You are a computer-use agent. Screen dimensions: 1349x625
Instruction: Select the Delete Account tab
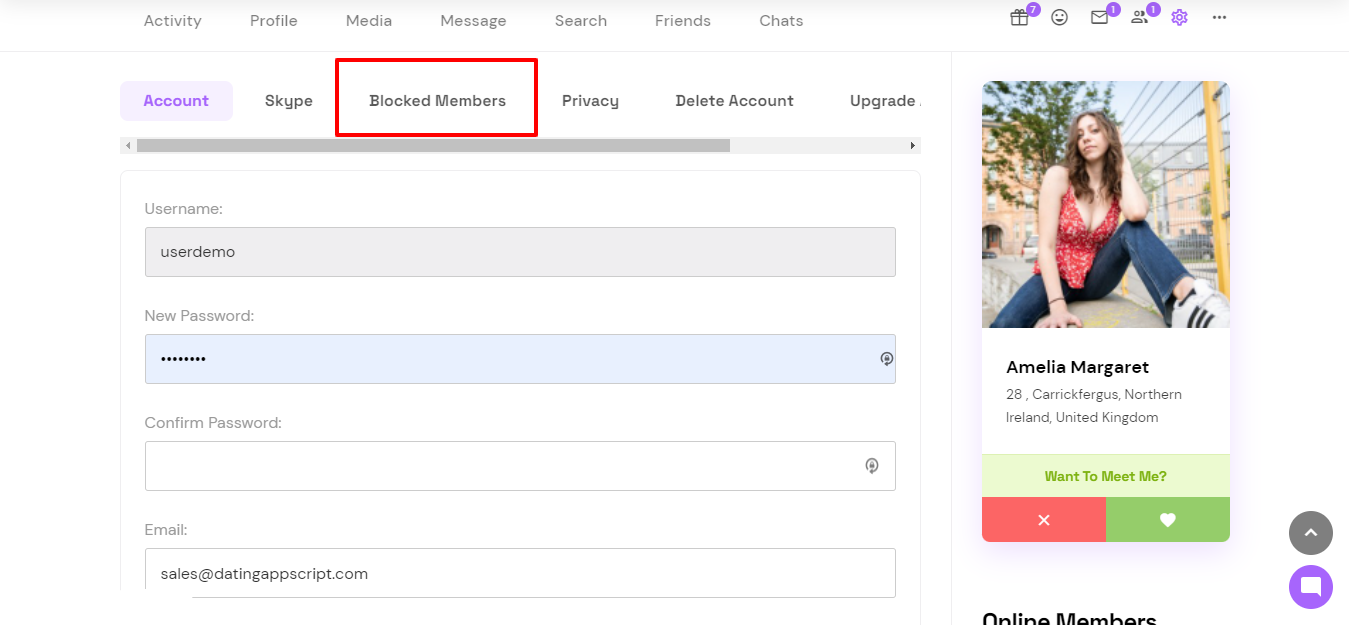tap(734, 101)
